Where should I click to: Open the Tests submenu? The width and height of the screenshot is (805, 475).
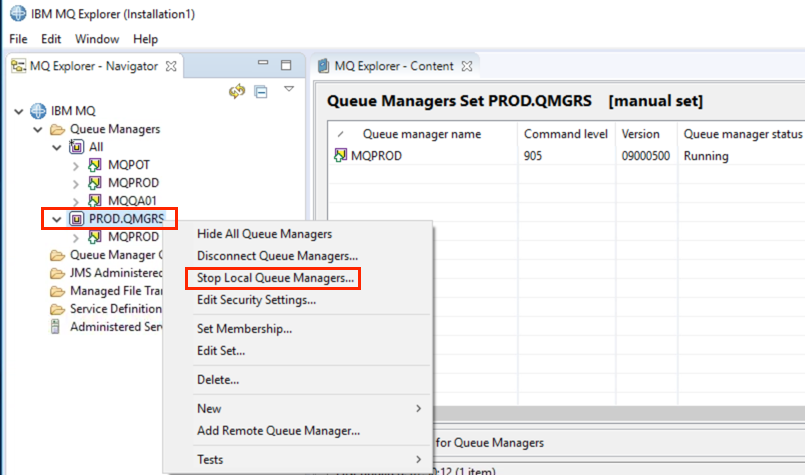[298, 460]
